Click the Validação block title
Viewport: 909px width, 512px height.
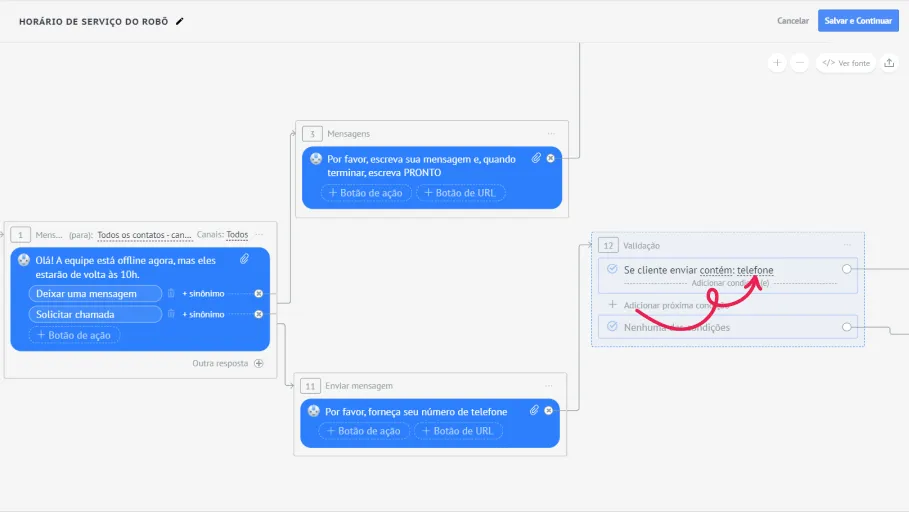pyautogui.click(x=641, y=246)
